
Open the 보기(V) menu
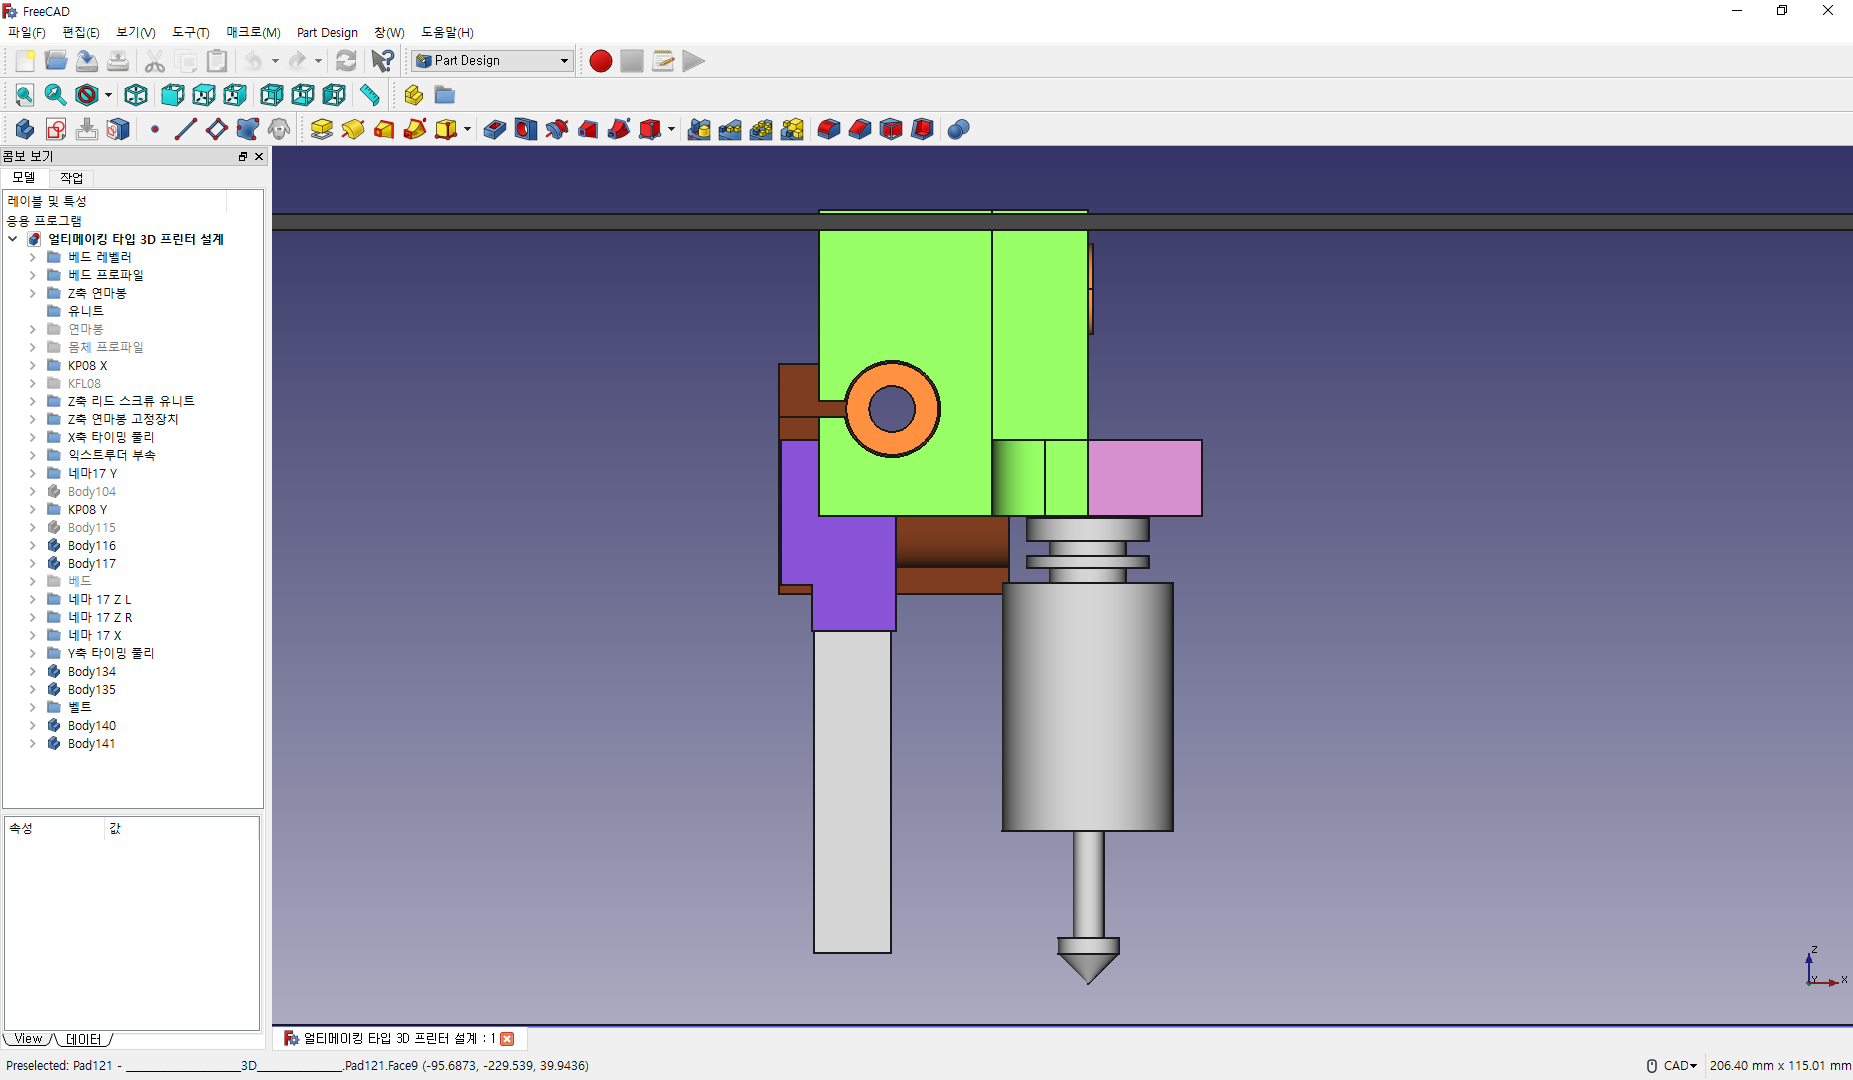[136, 32]
